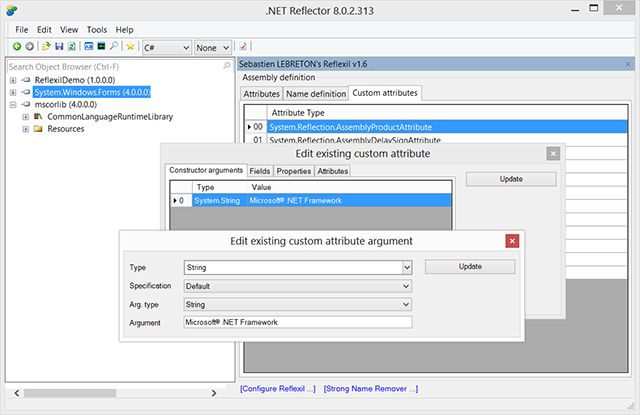Open the File menu
640x415 pixels.
22,30
